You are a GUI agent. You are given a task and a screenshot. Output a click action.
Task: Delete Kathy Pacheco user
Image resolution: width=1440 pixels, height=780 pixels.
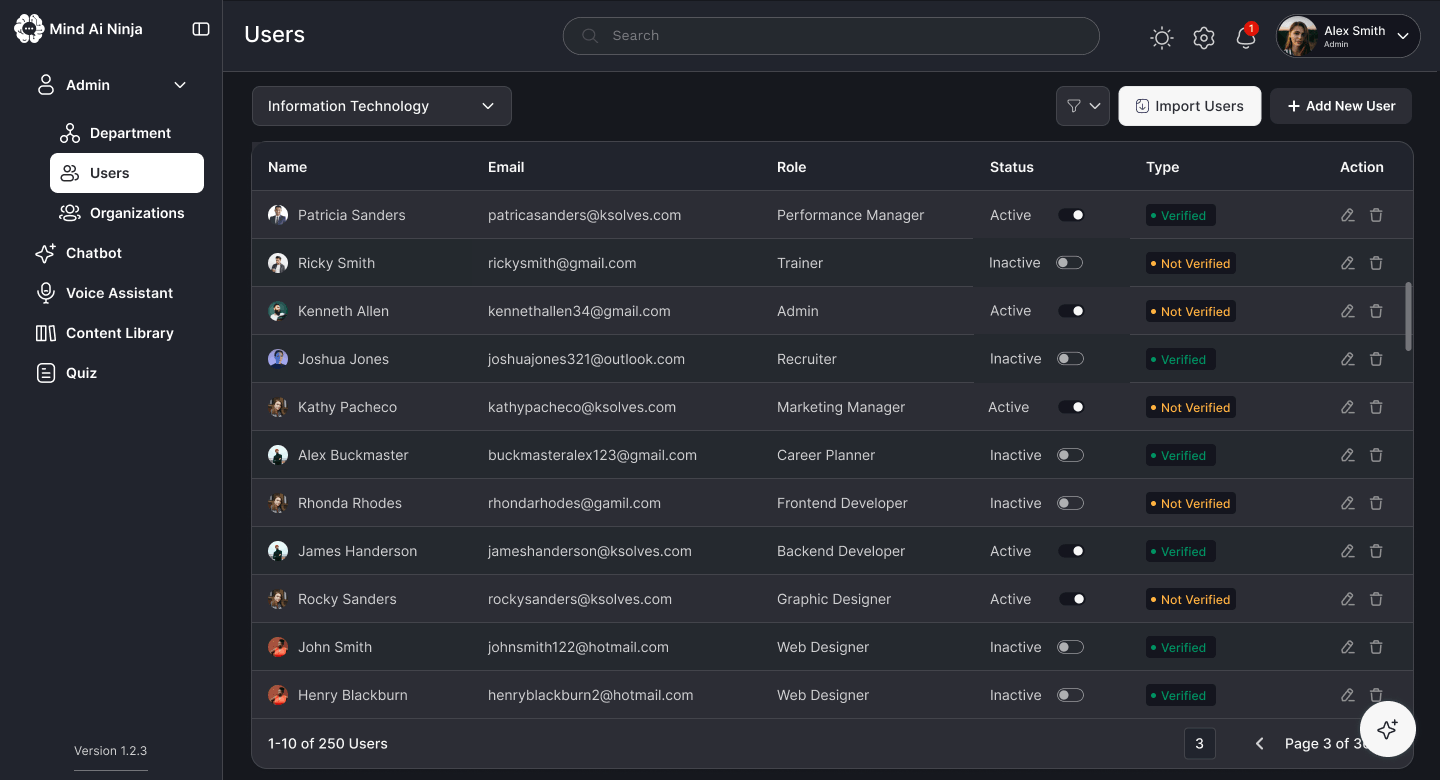point(1376,407)
